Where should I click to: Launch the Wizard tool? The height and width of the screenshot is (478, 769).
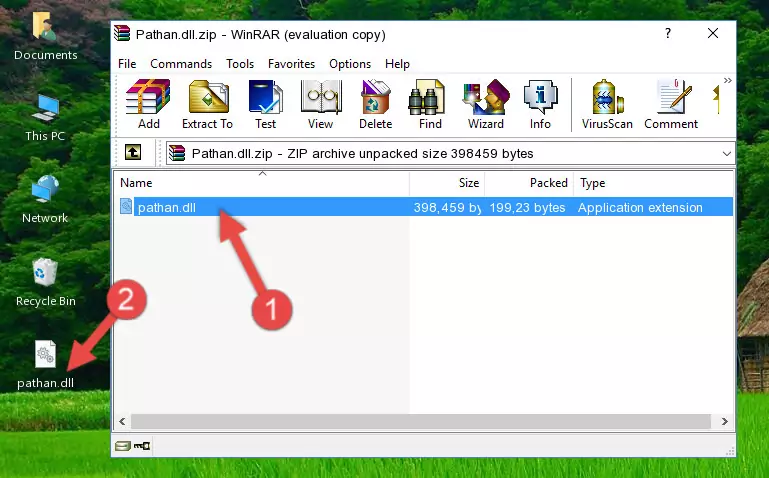(486, 104)
